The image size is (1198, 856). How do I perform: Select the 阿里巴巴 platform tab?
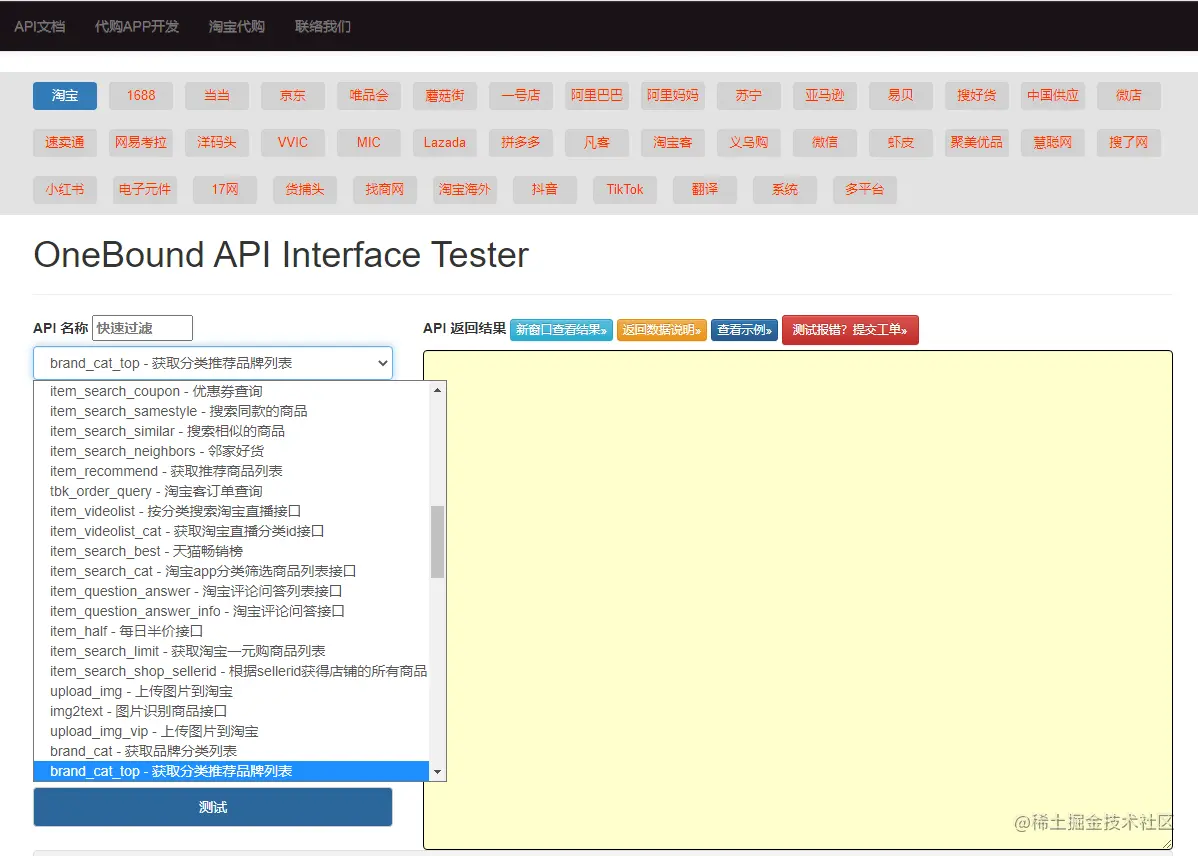[597, 96]
